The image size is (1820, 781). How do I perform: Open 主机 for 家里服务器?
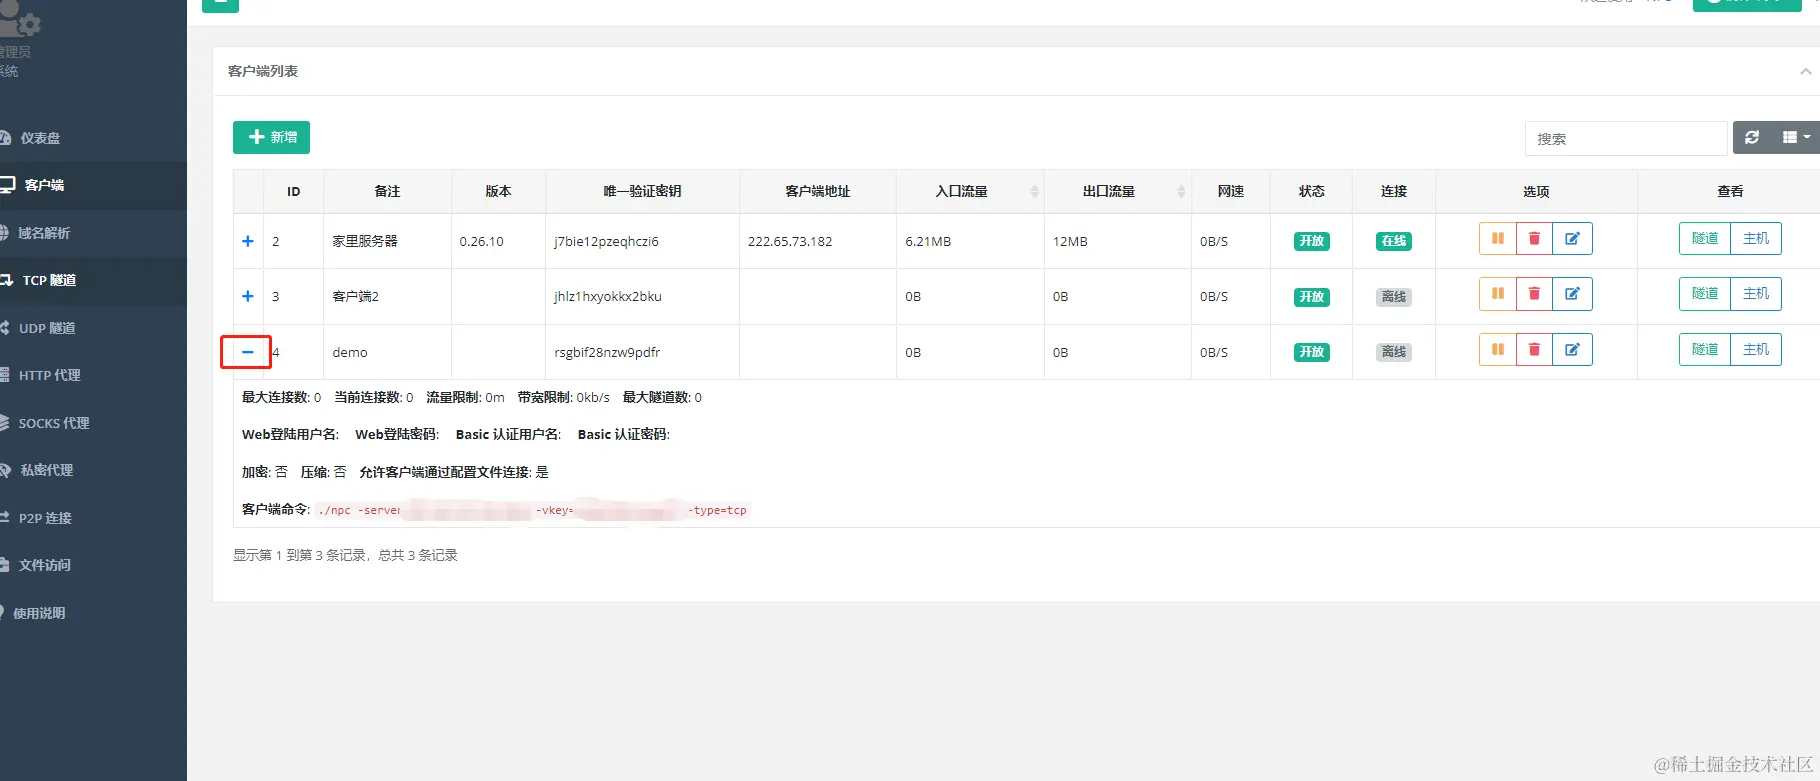pos(1756,239)
